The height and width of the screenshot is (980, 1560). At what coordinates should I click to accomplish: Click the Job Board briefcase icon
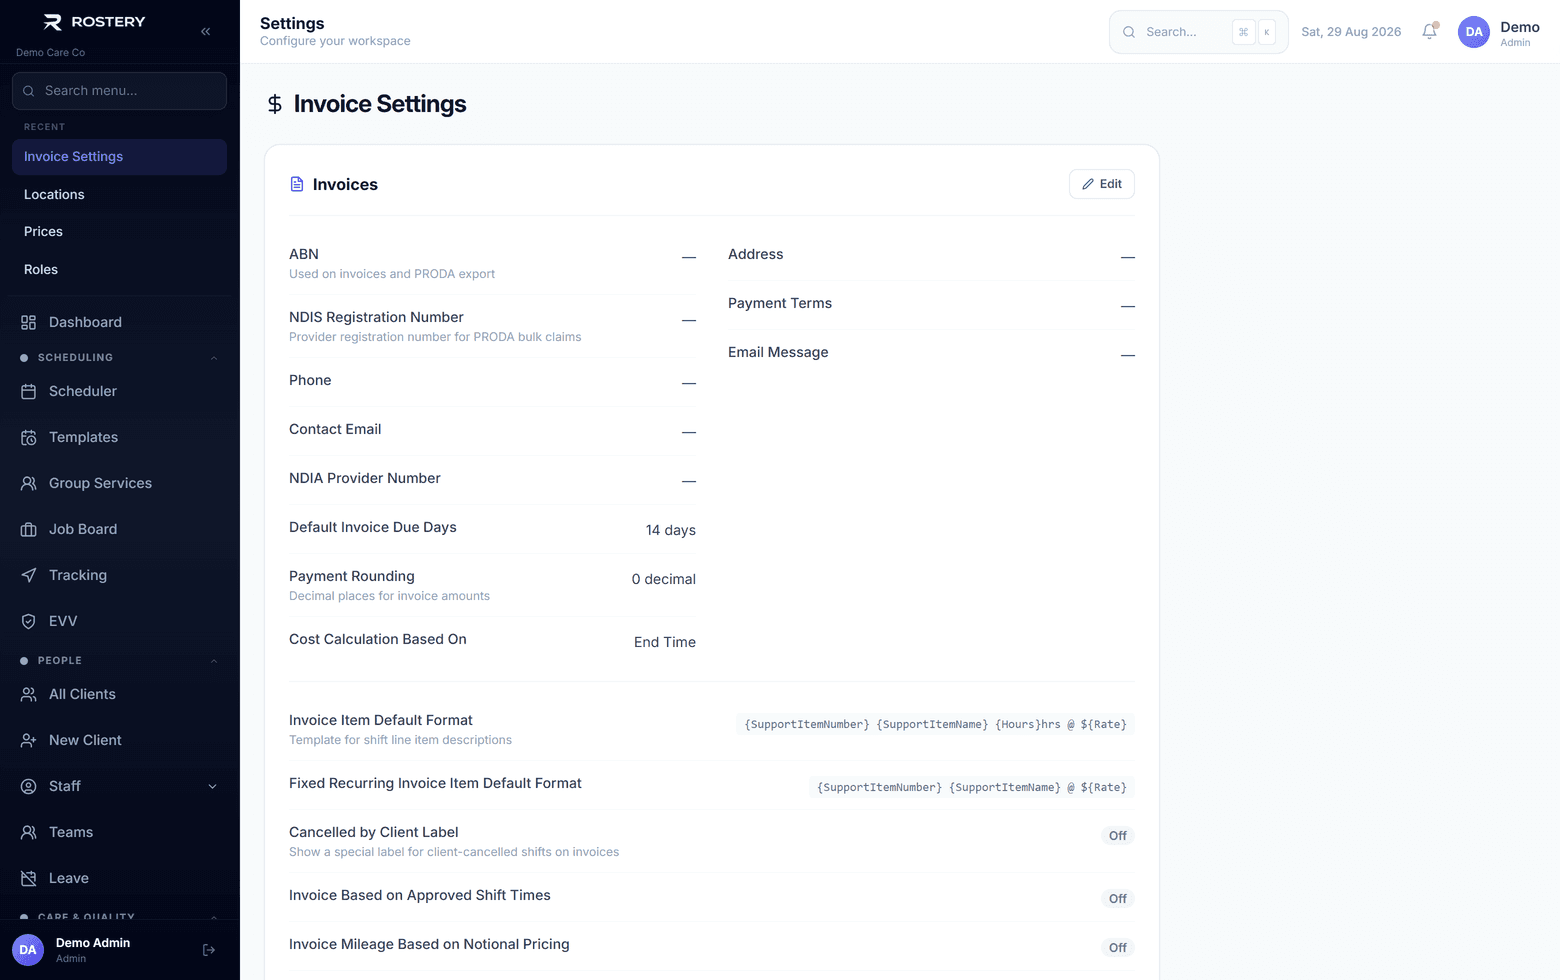tap(29, 529)
